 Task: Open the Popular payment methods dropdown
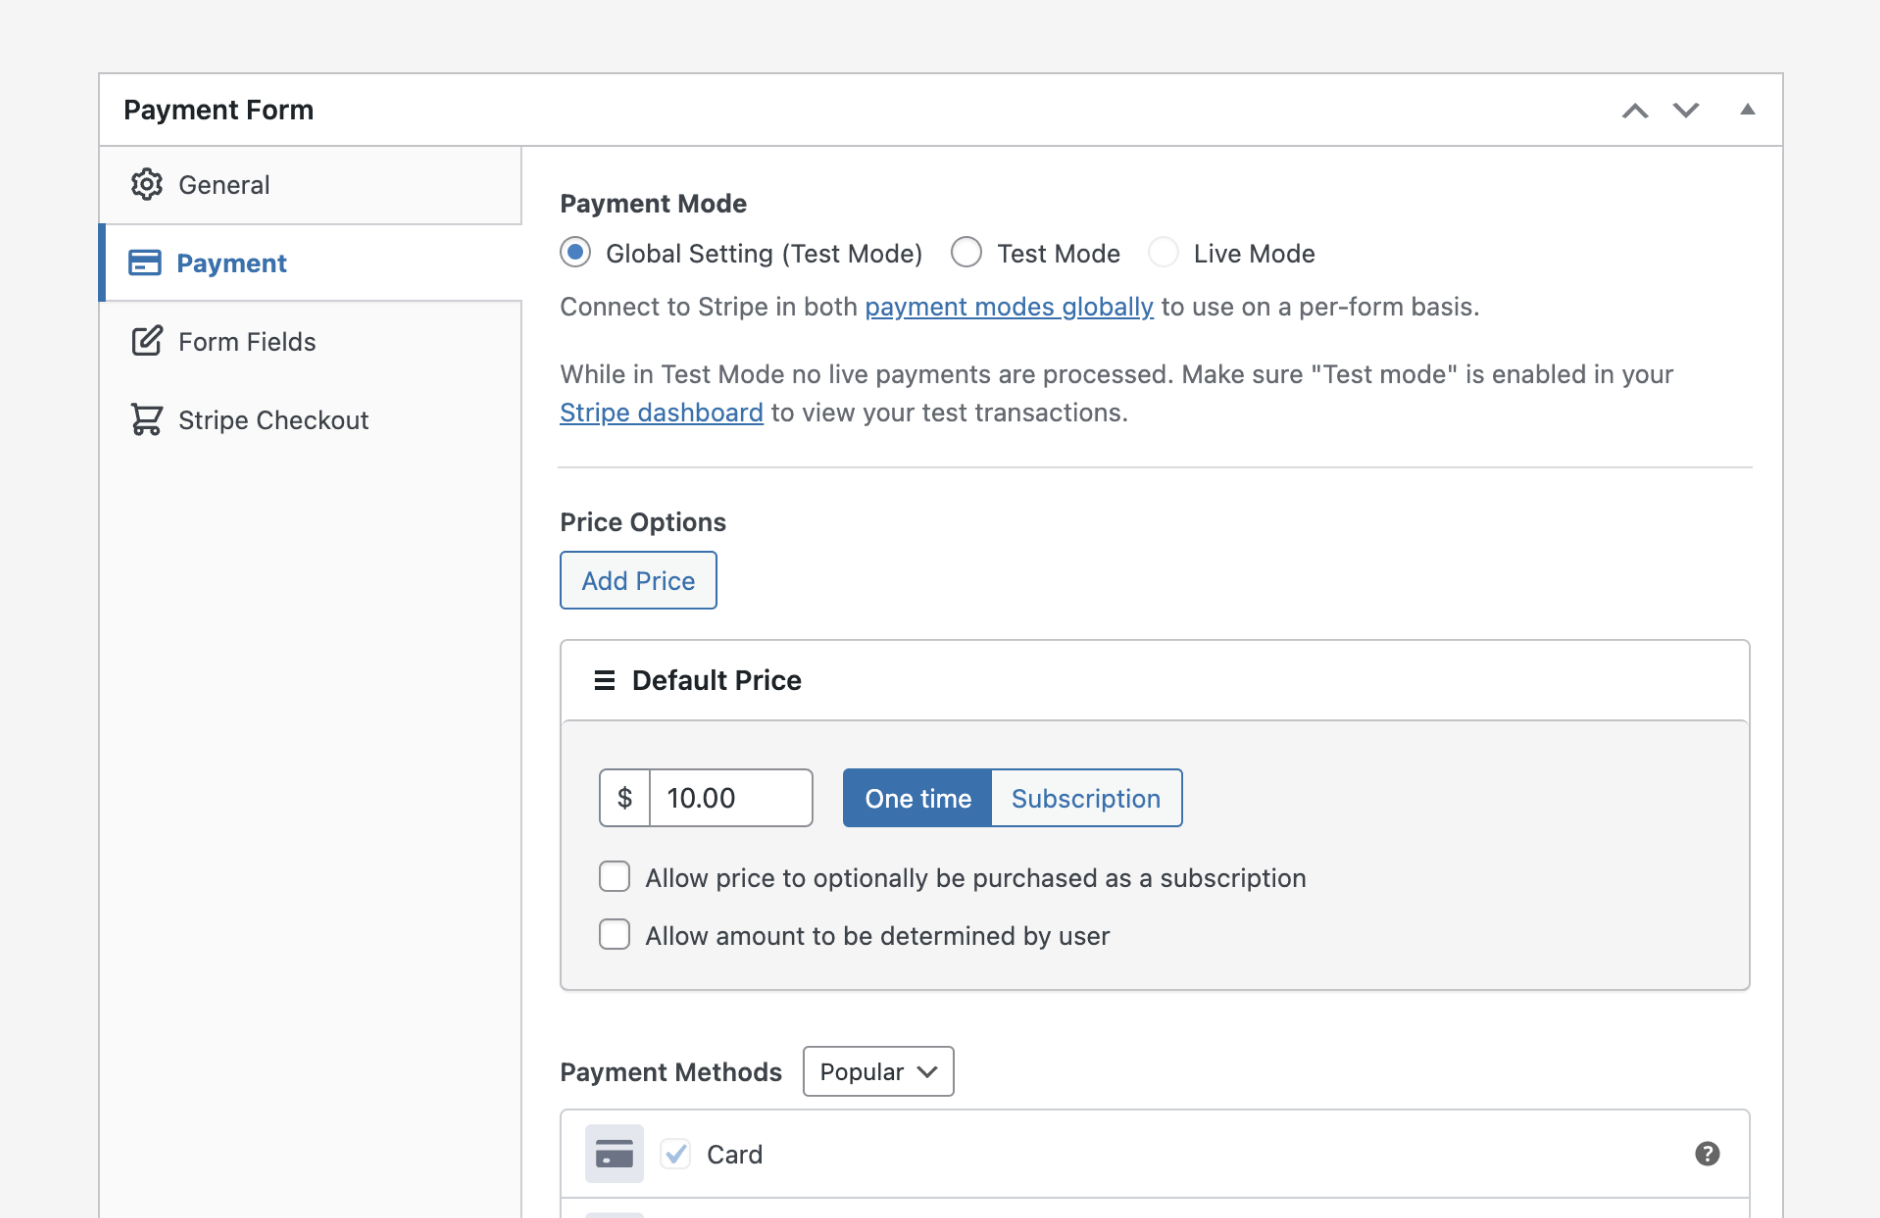tap(878, 1072)
